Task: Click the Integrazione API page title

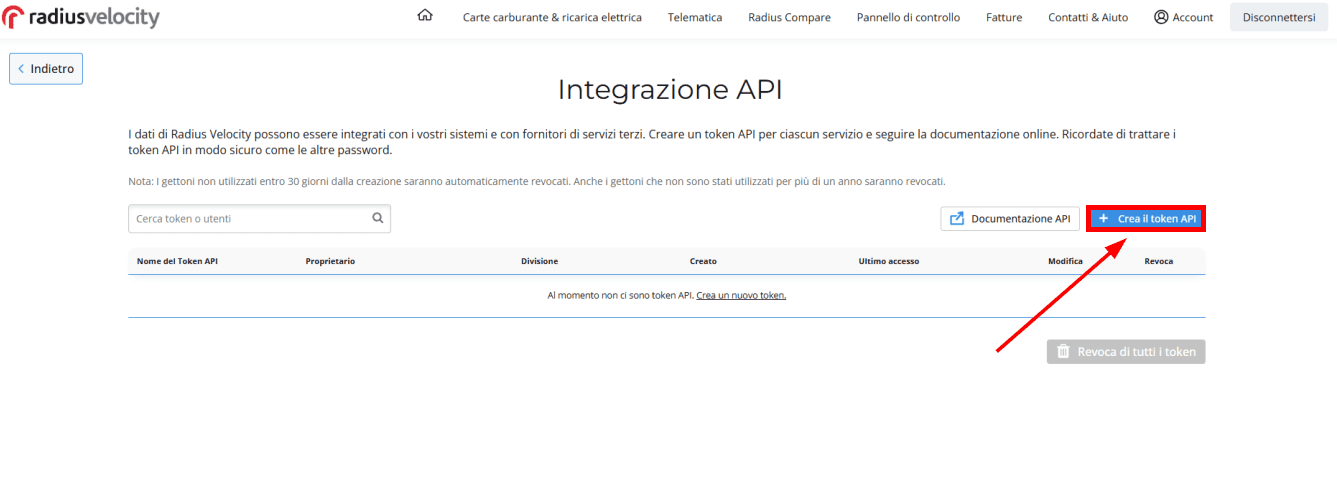Action: tap(669, 90)
